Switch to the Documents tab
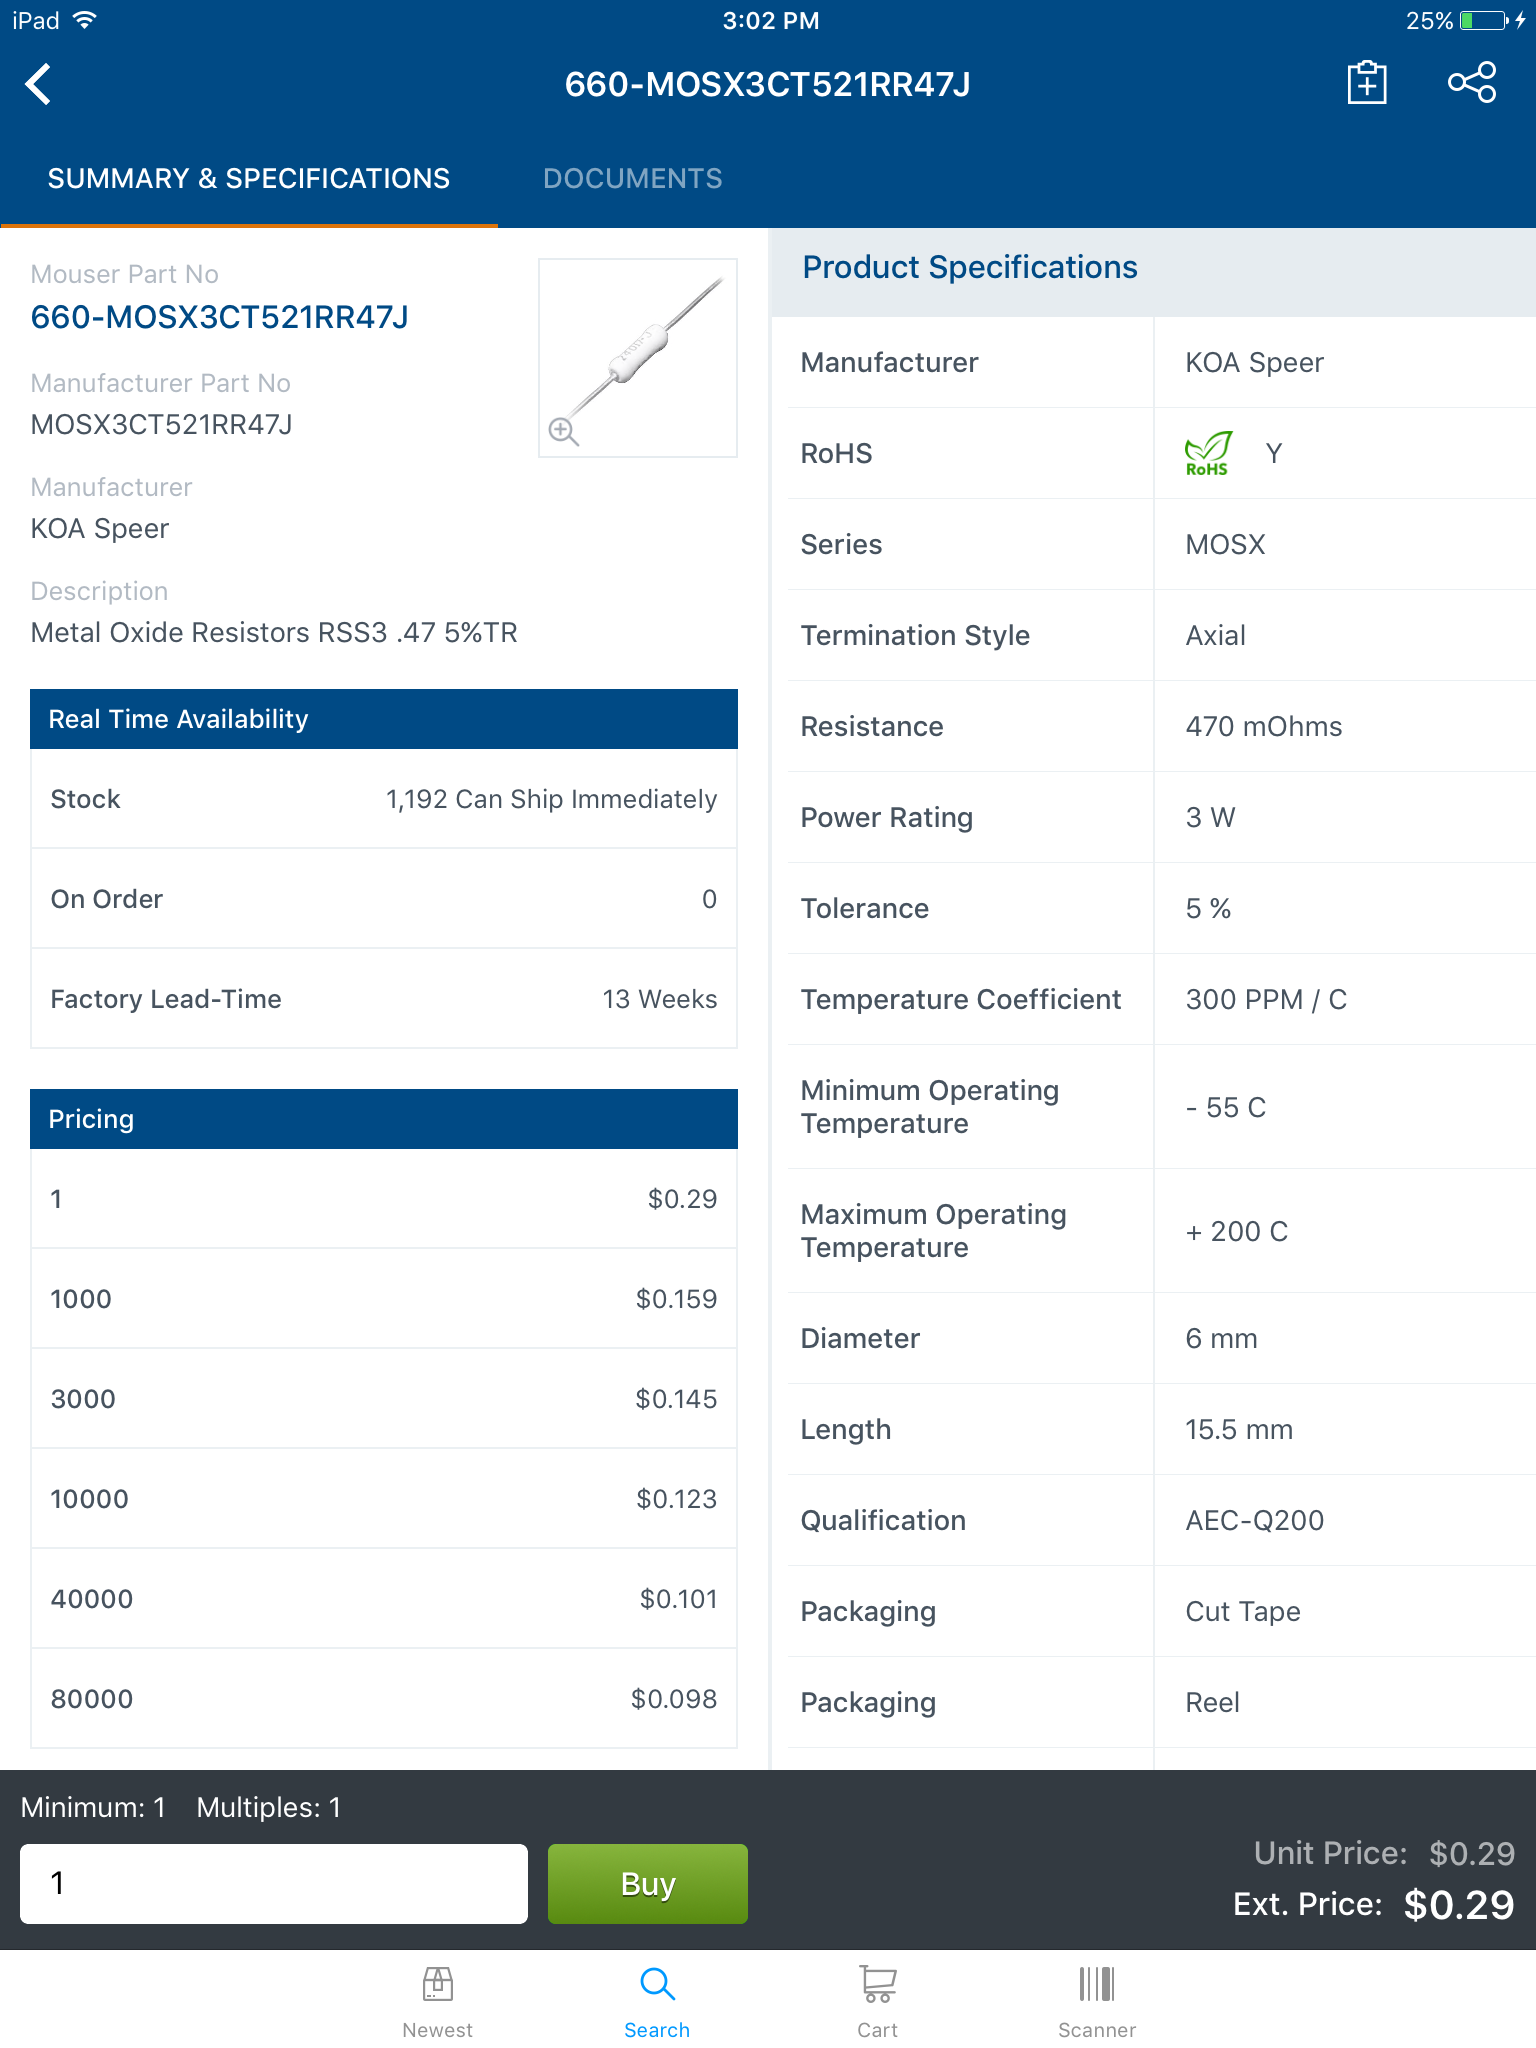 [x=632, y=178]
